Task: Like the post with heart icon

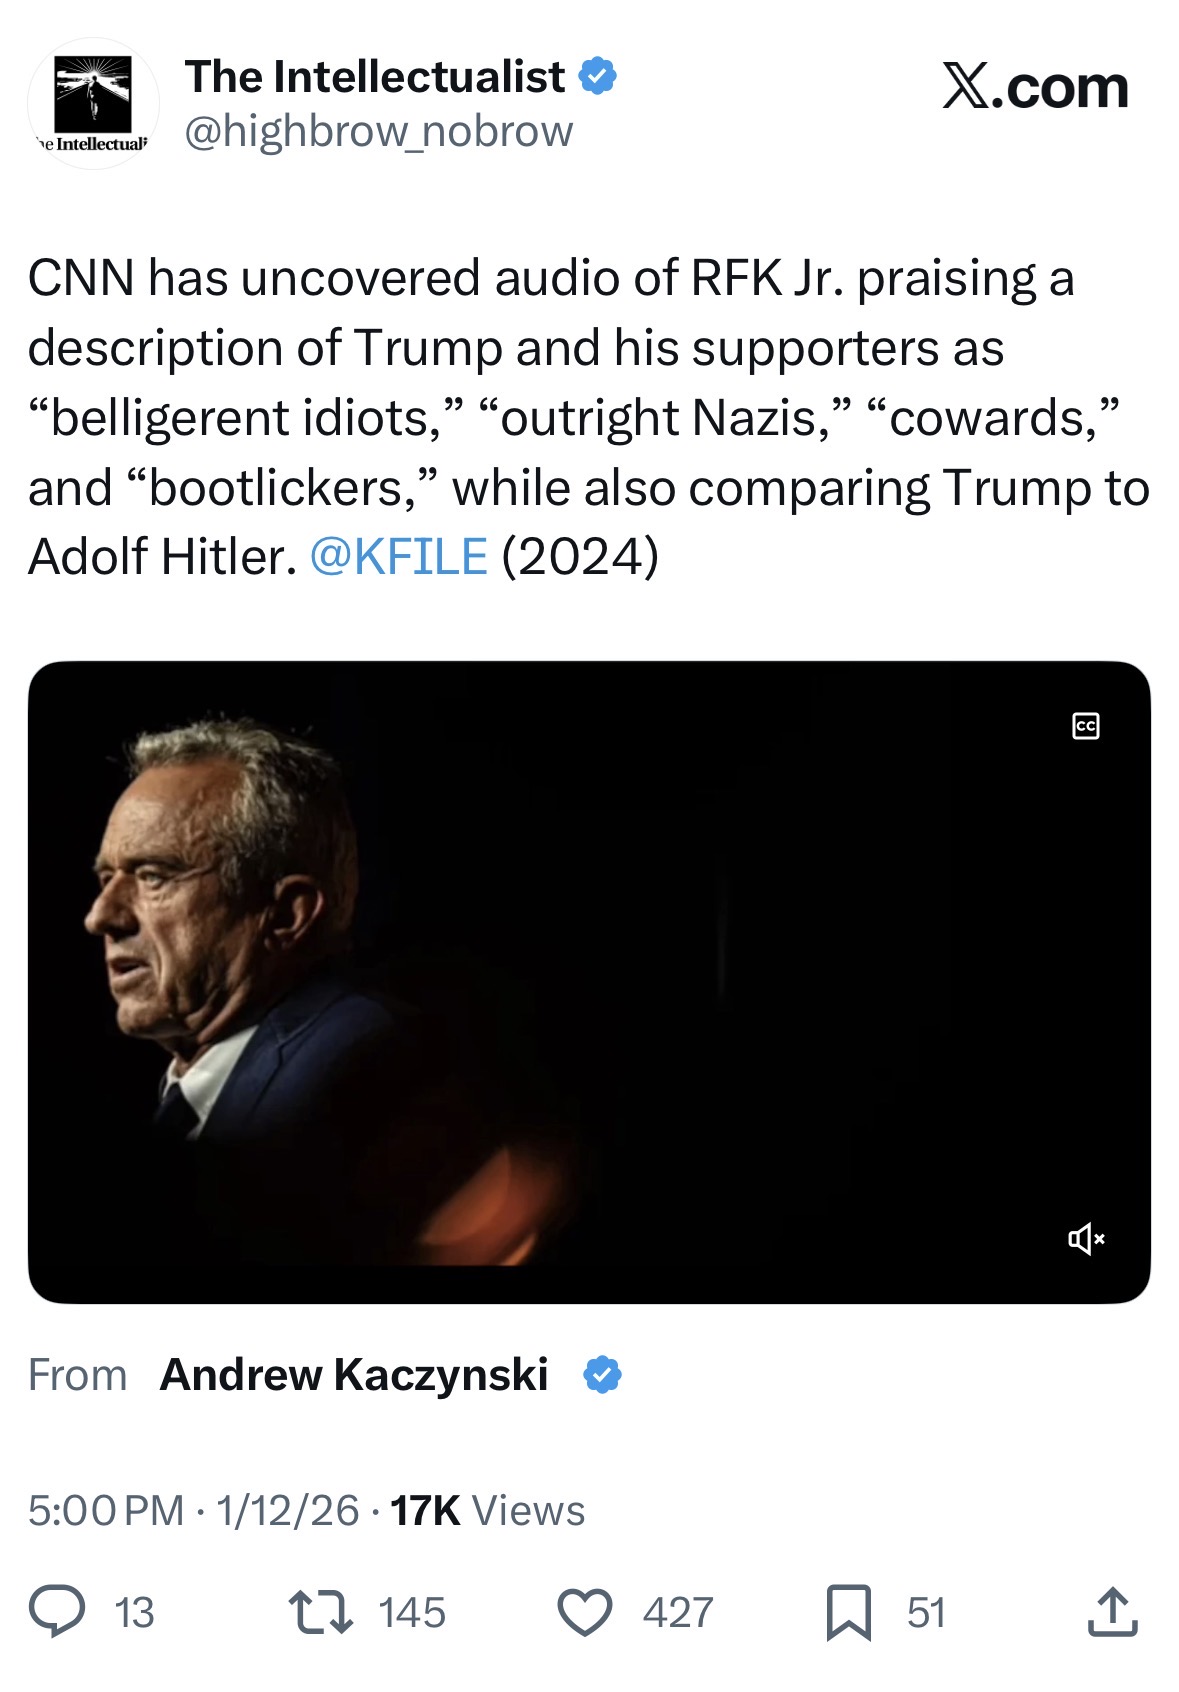Action: (584, 1612)
